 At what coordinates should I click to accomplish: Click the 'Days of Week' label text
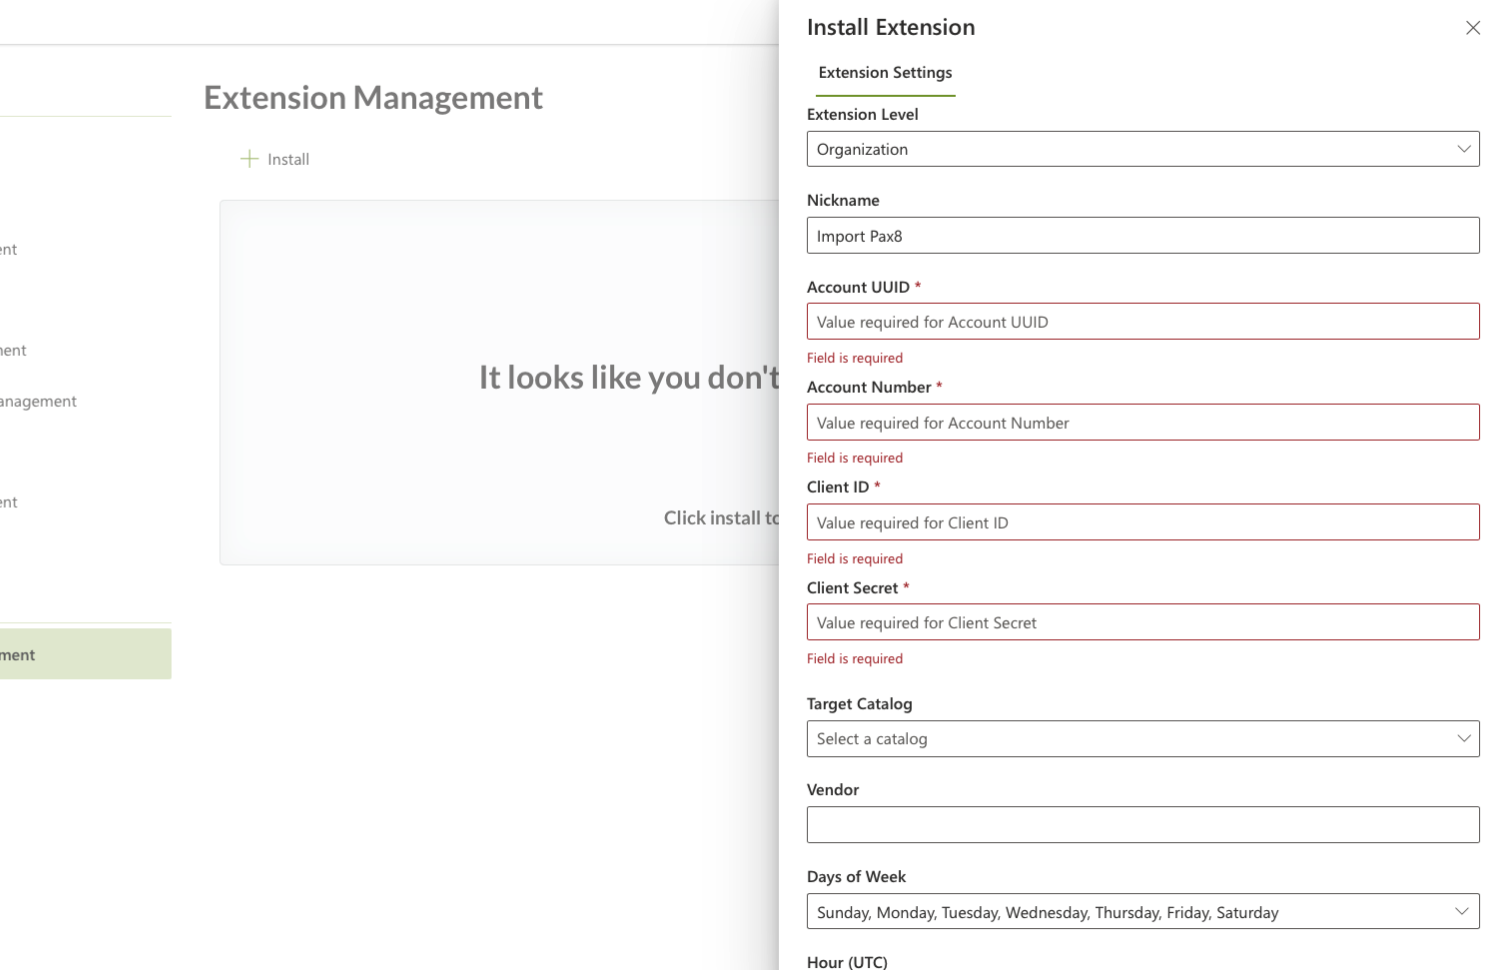pyautogui.click(x=856, y=877)
